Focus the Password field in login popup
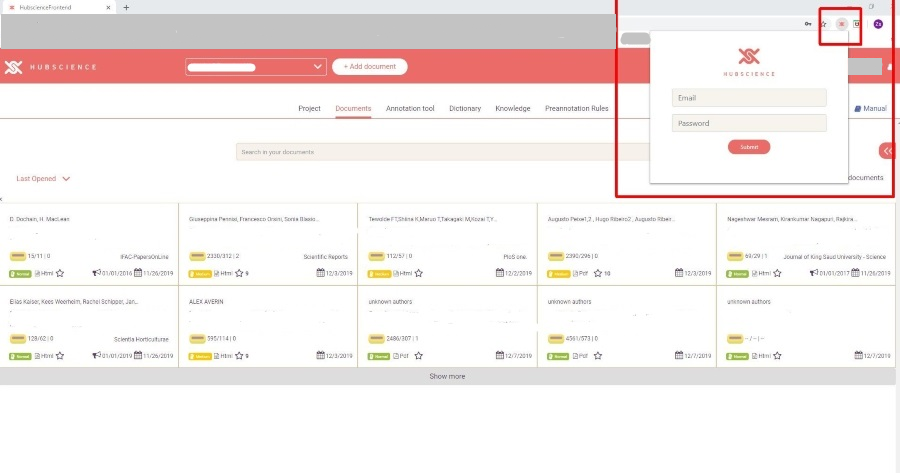 tap(749, 123)
